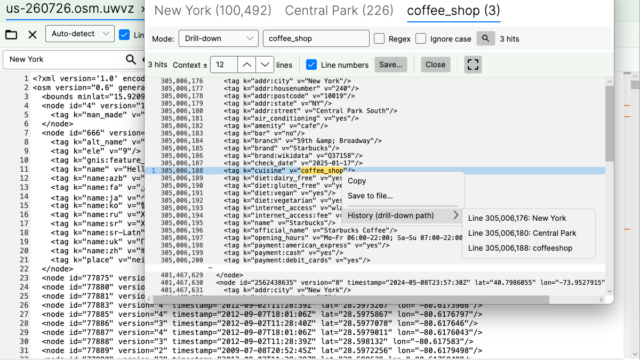Viewport: 640px width, 360px height.
Task: Click magnifier icon in the New York search box
Action: point(131,59)
